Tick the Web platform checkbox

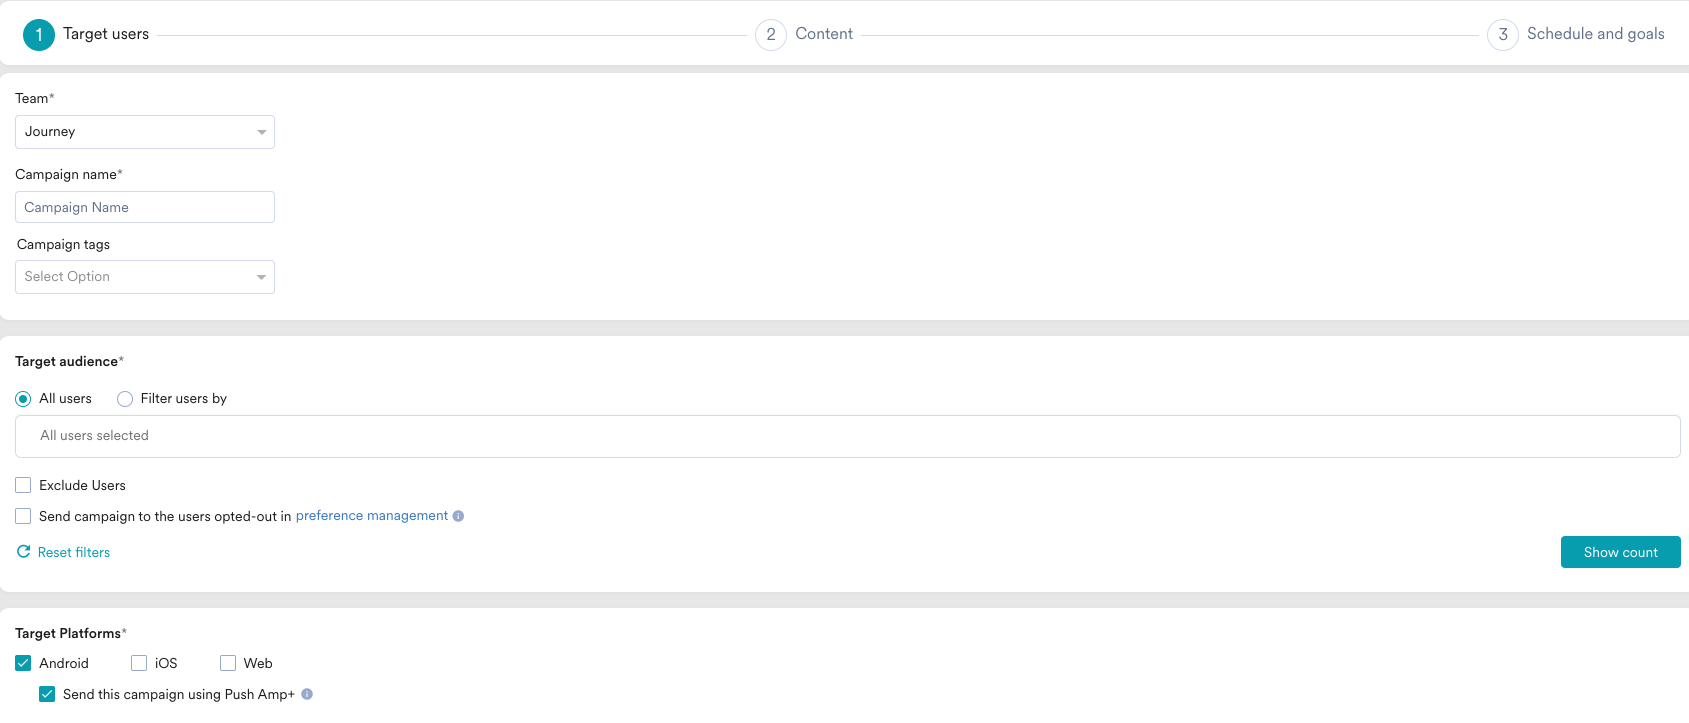point(228,663)
